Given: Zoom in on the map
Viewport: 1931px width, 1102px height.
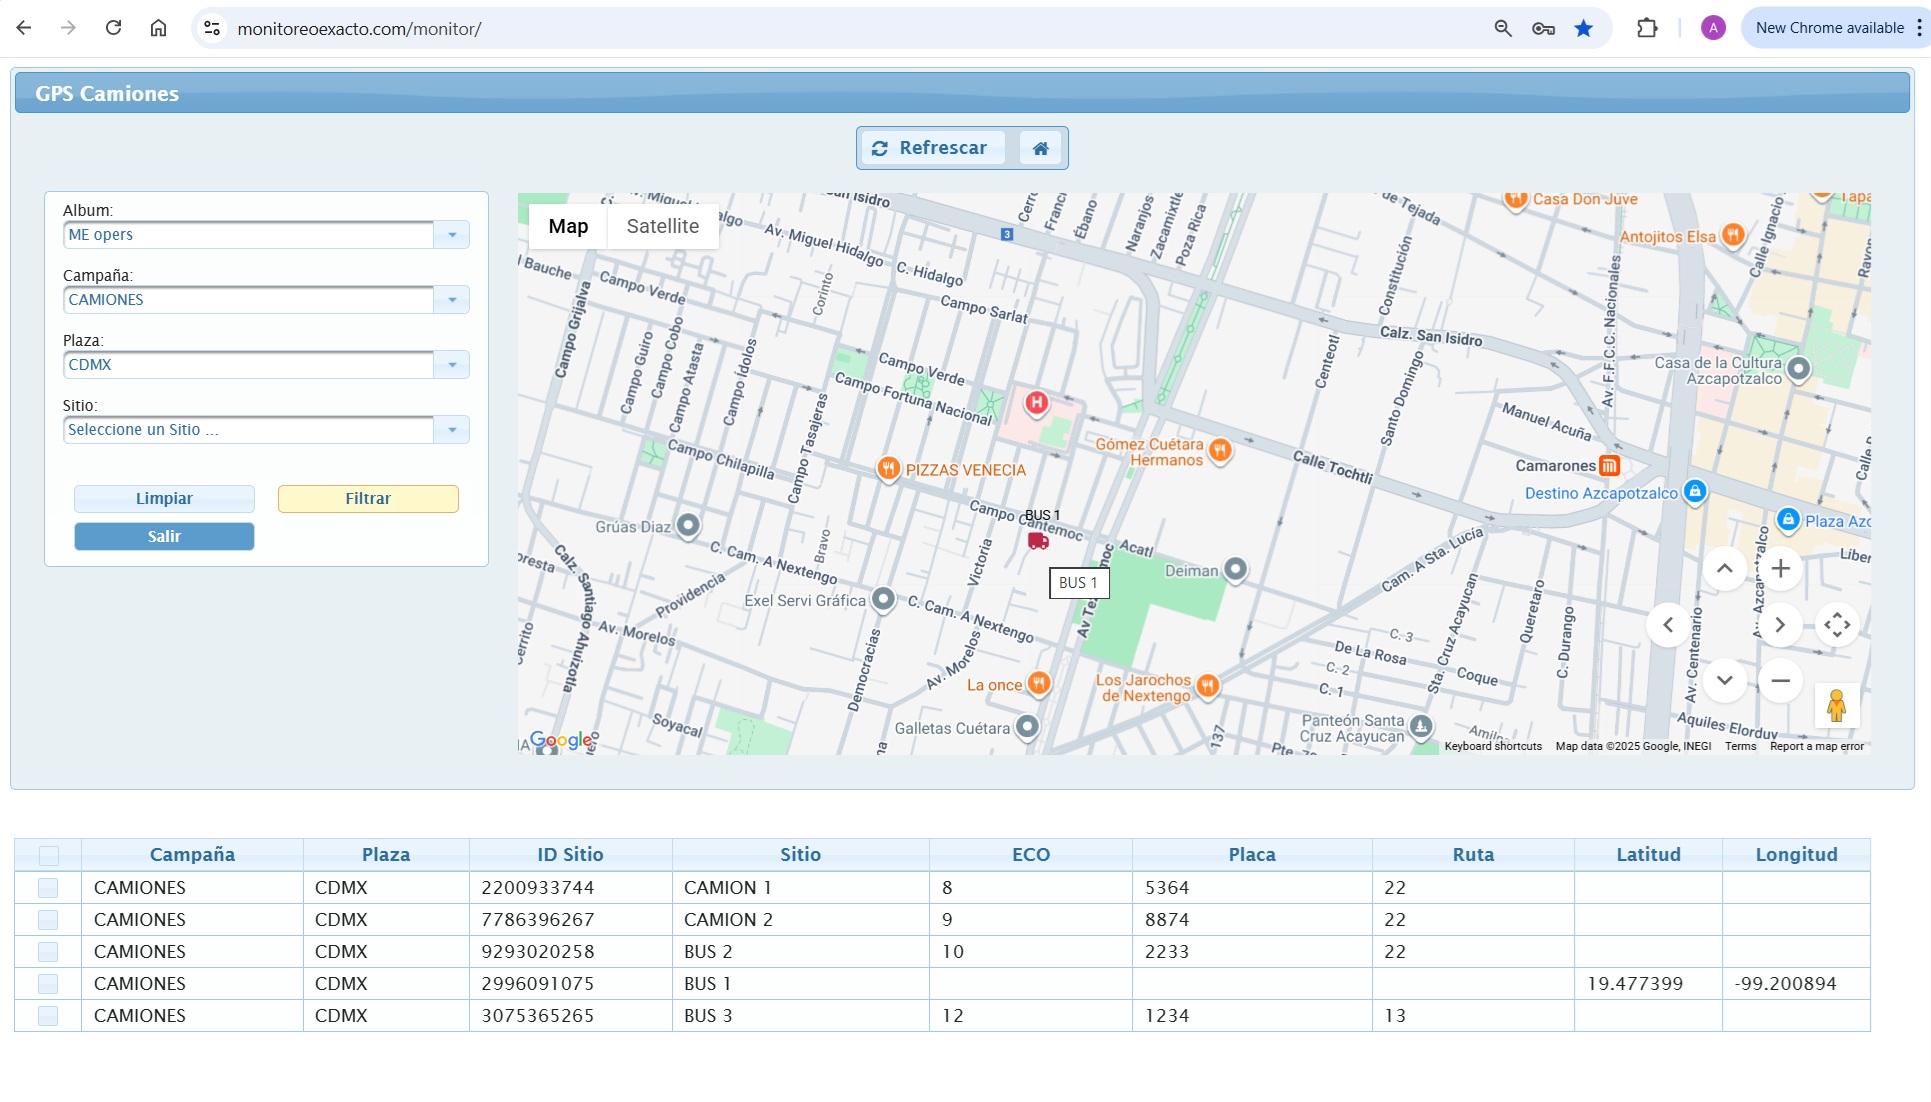Looking at the screenshot, I should [1780, 568].
